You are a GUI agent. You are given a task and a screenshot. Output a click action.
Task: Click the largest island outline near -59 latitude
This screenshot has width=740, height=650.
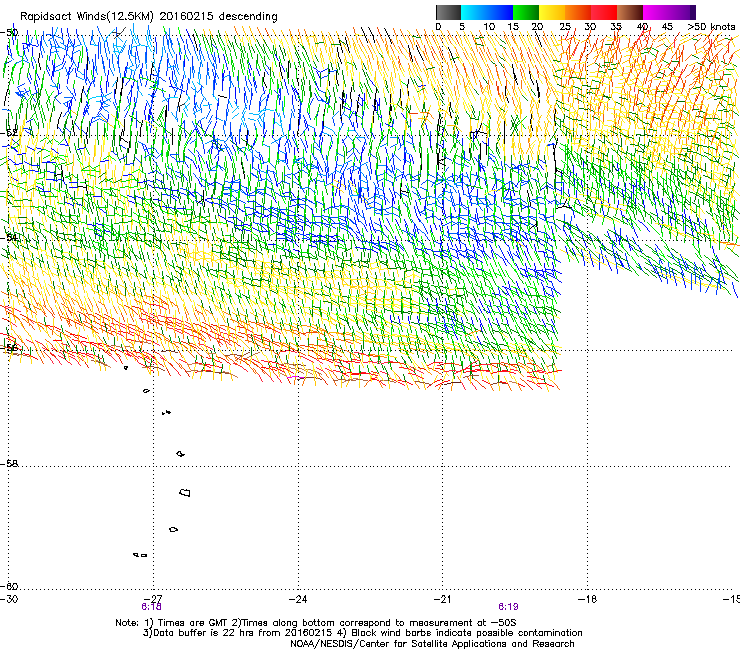185,492
